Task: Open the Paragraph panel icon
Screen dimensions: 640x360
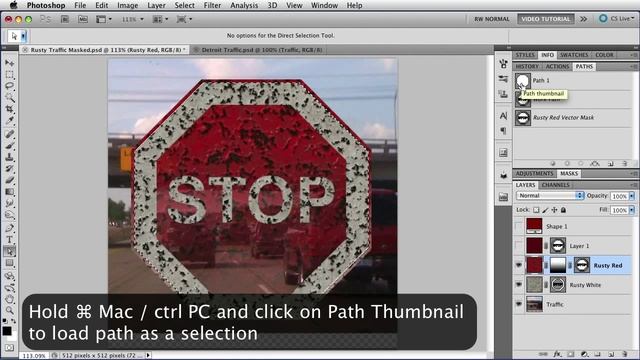Action: (x=503, y=131)
